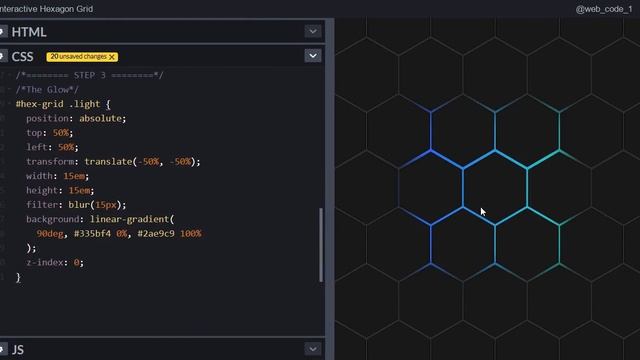Dismiss the 20 unsaved changes badge
This screenshot has width=640, height=360.
coord(112,57)
